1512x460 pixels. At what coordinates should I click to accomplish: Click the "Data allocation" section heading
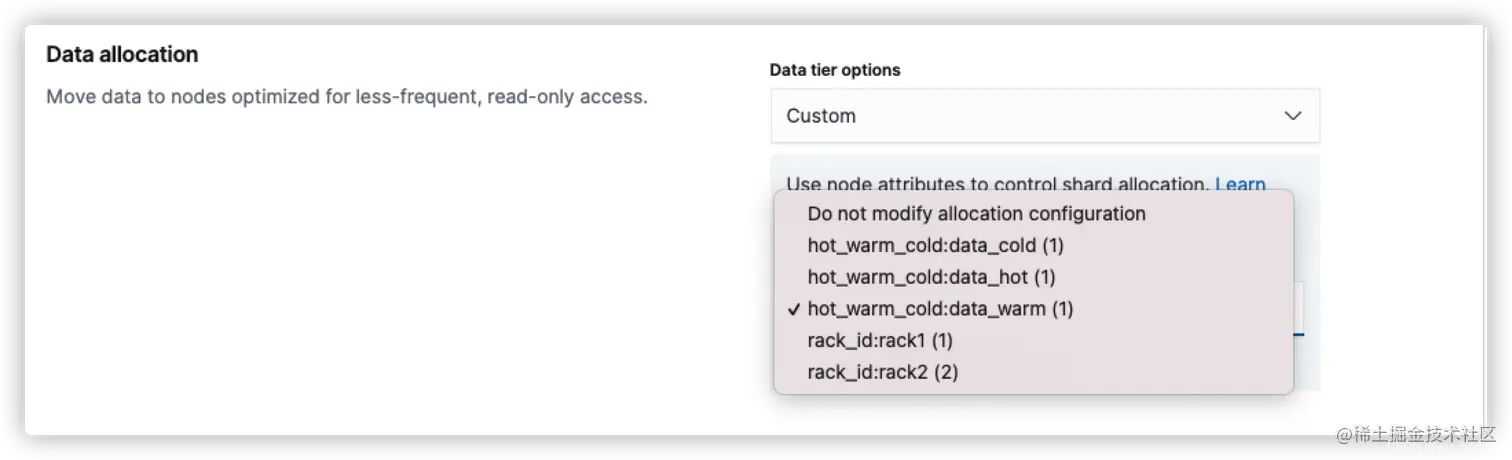click(x=122, y=55)
